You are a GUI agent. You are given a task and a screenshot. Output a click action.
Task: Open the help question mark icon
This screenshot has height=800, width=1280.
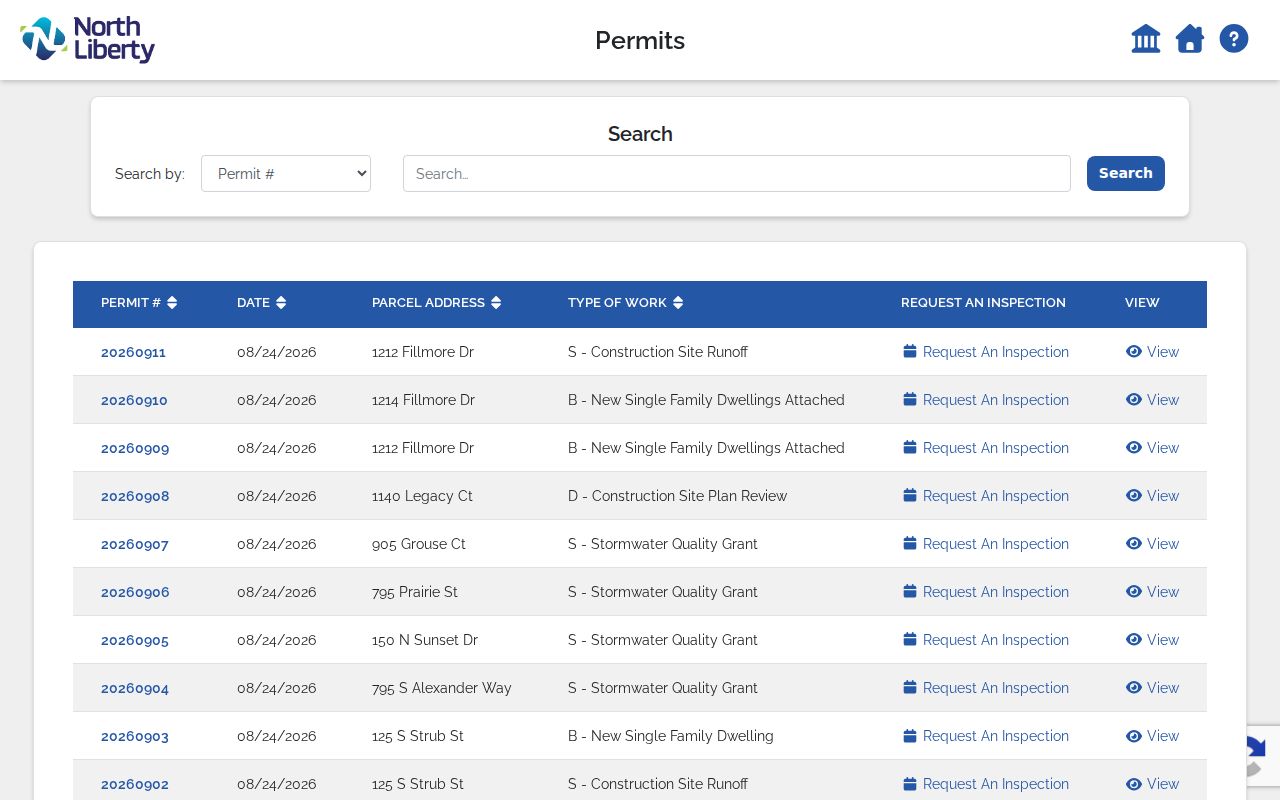pos(1234,39)
